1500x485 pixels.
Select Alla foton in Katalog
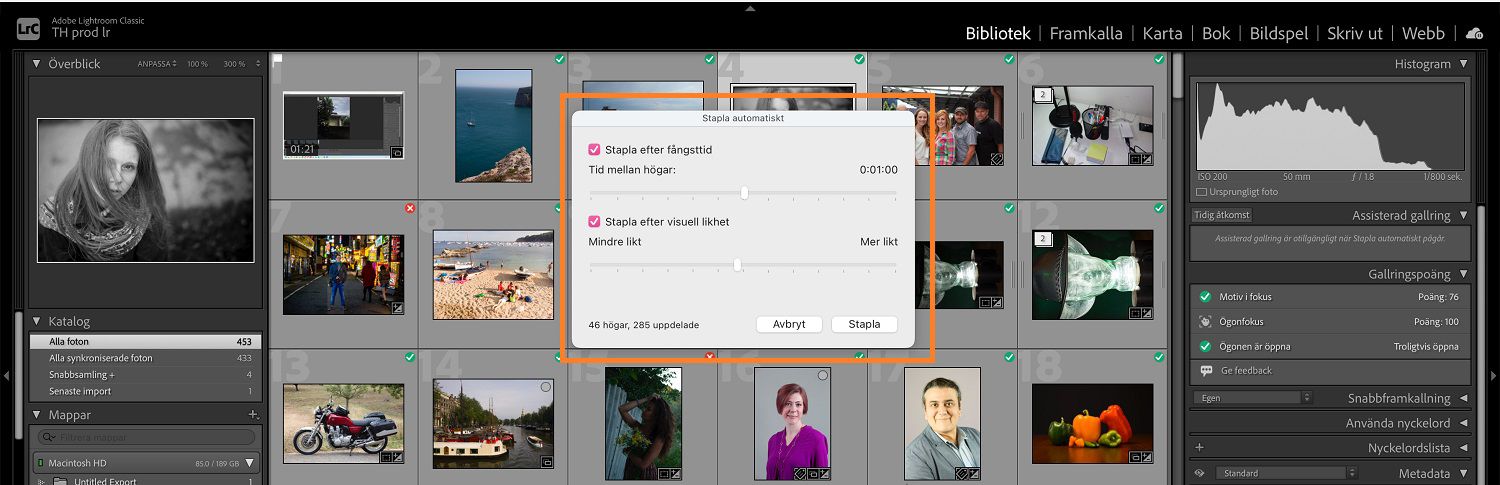coord(146,342)
